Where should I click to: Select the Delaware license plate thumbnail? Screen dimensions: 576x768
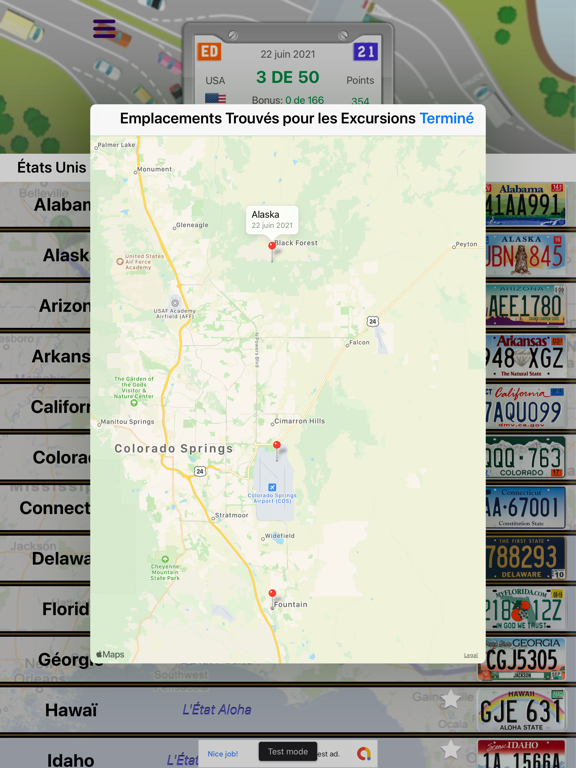click(525, 558)
